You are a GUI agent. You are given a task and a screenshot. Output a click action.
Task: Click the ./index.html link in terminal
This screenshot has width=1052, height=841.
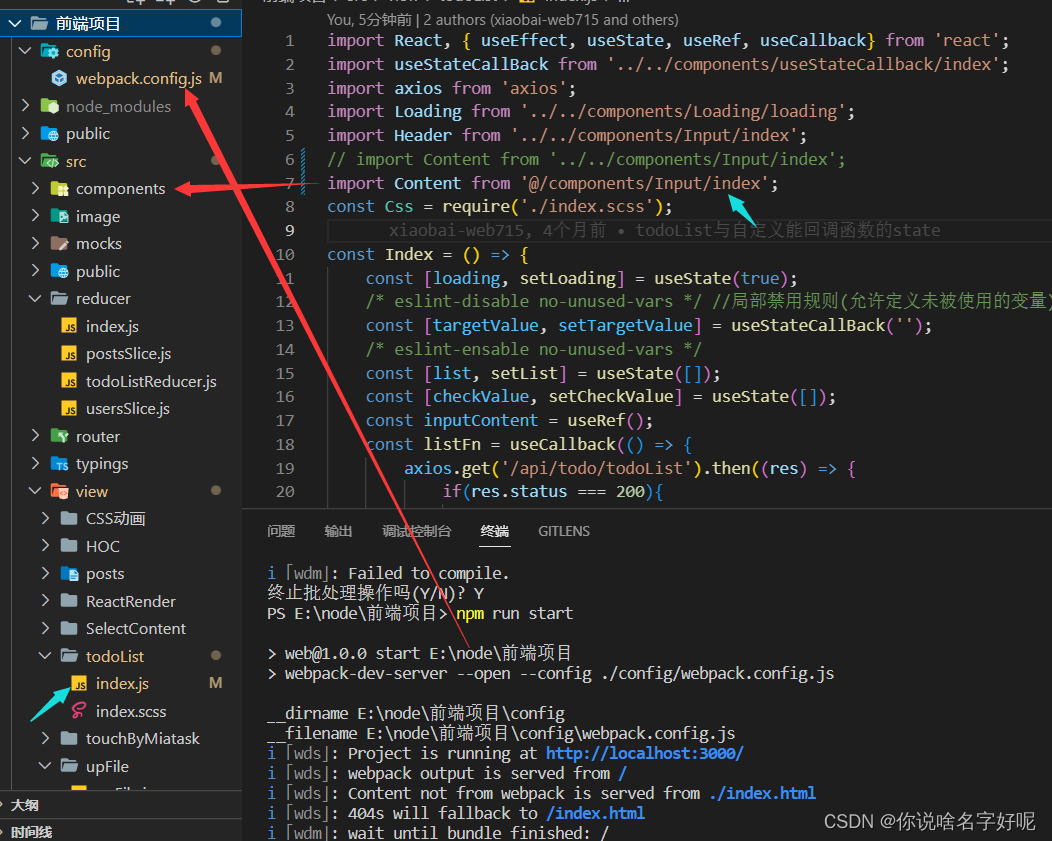(x=763, y=793)
